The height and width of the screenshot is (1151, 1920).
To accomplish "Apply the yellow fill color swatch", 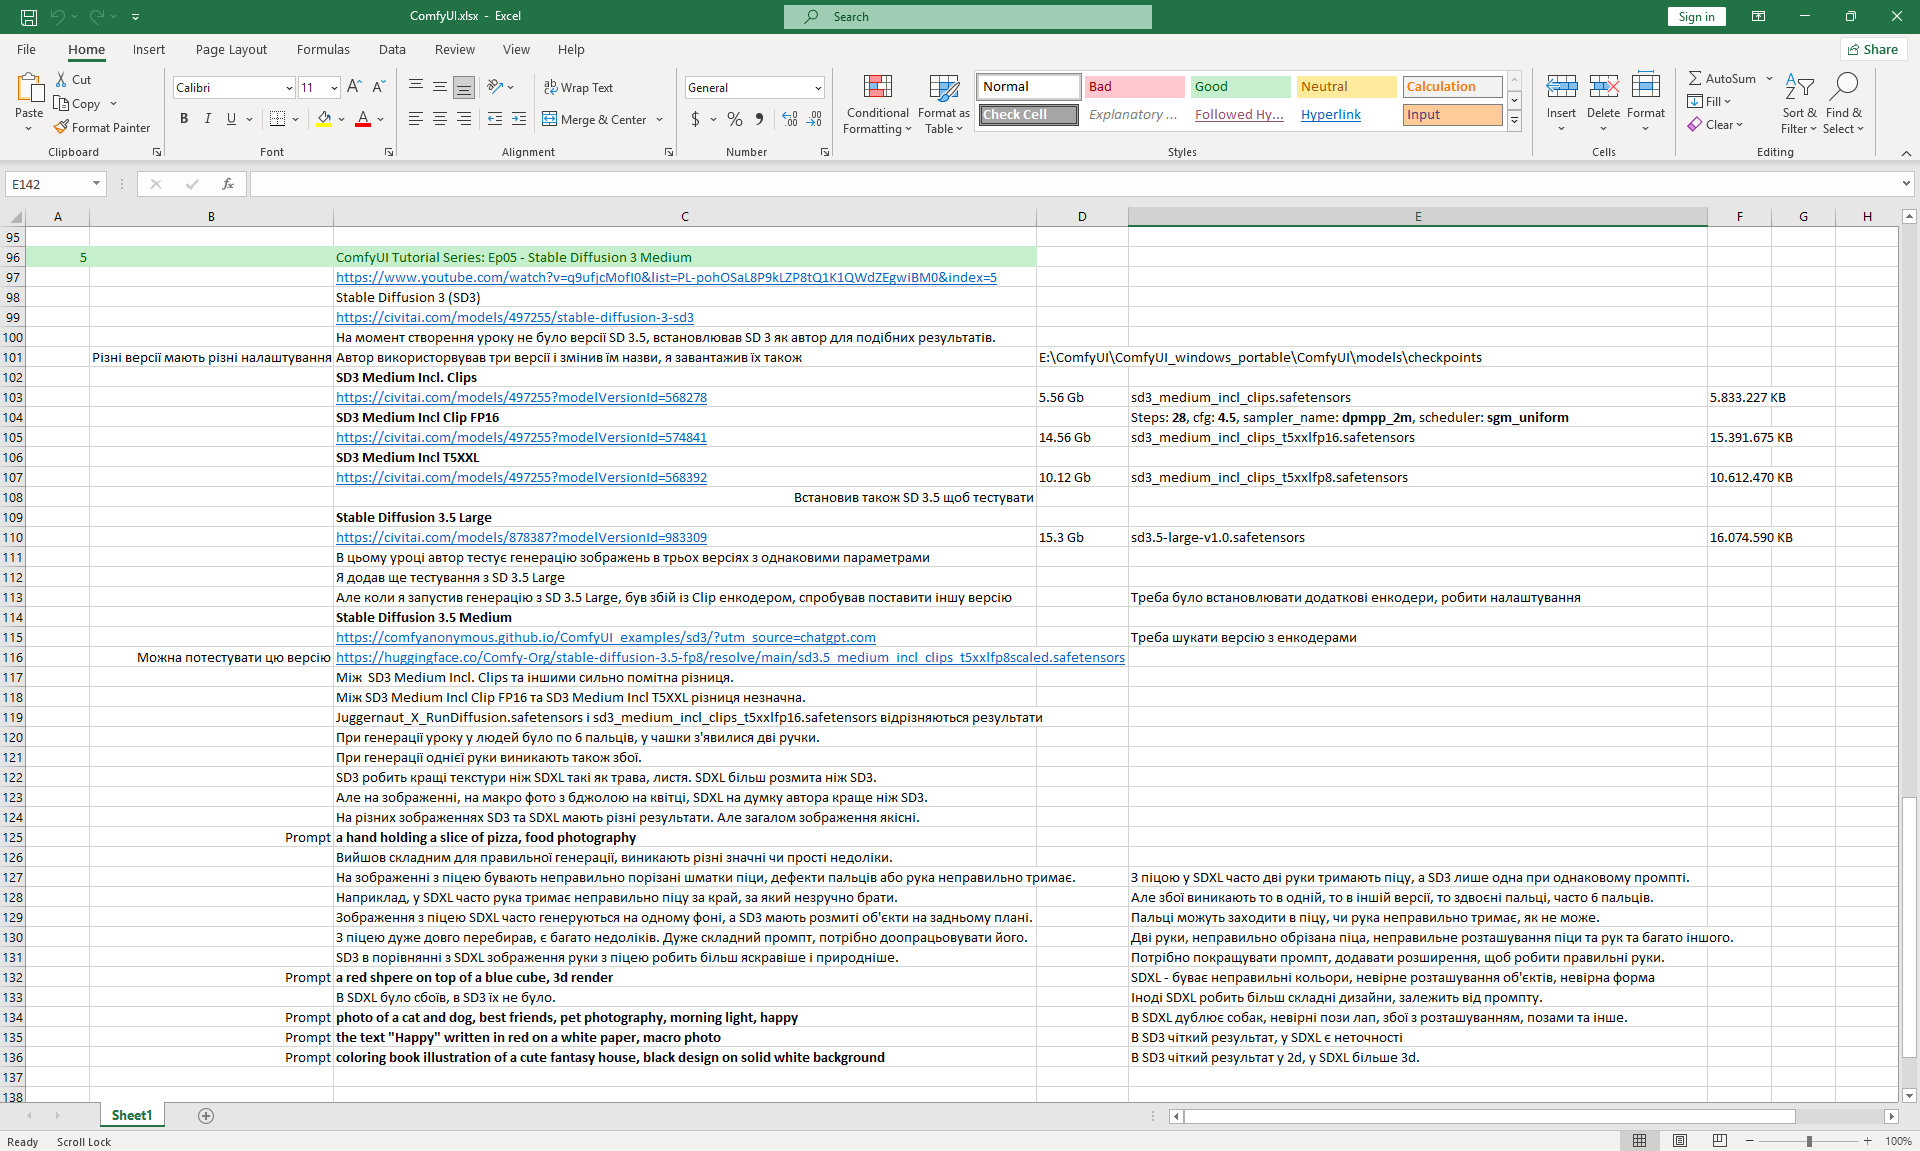I will click(324, 119).
